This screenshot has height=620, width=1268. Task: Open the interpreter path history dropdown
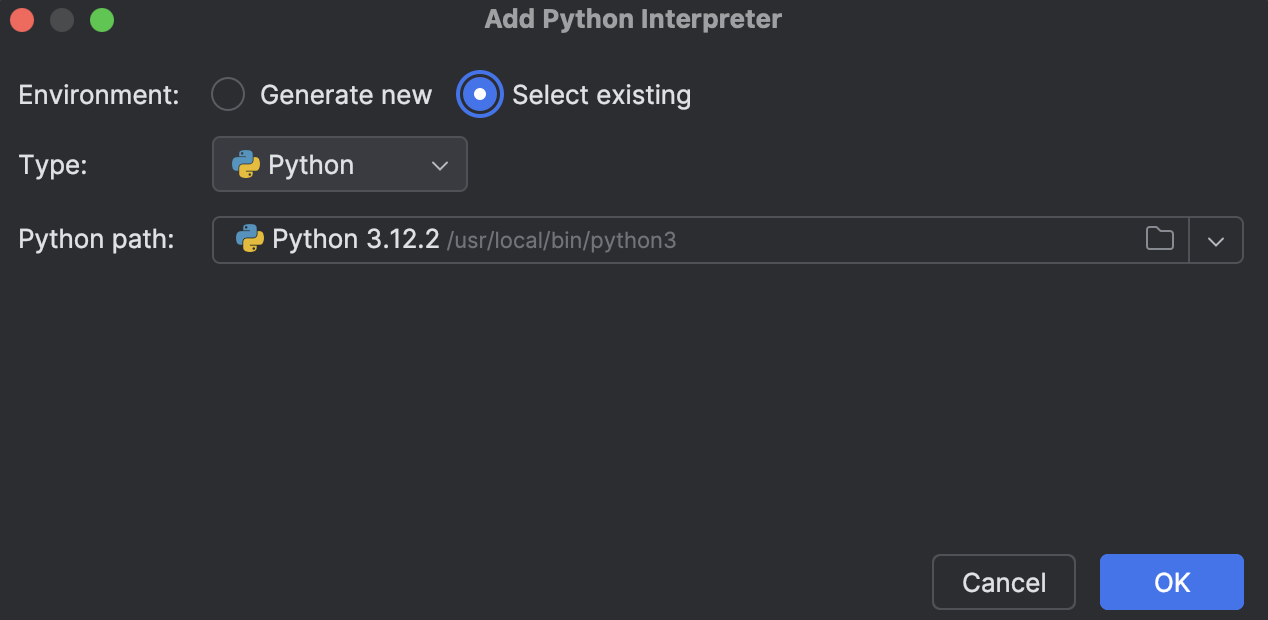pos(1216,240)
